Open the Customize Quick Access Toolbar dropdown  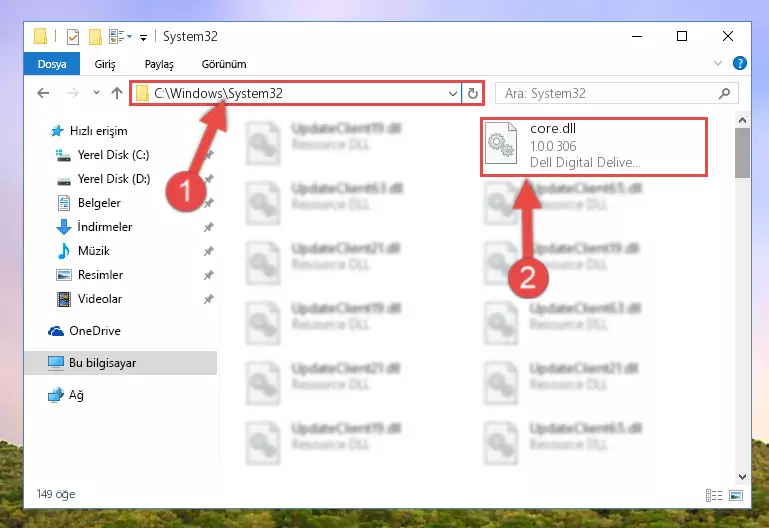tap(143, 37)
